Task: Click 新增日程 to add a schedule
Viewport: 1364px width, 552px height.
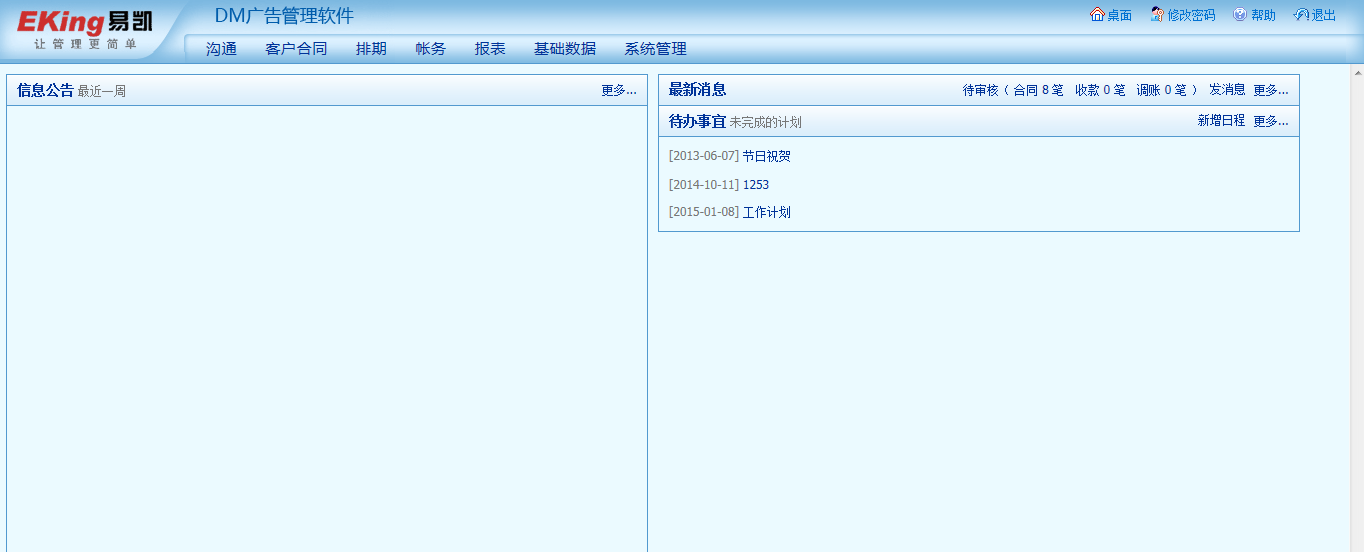Action: [x=1221, y=121]
